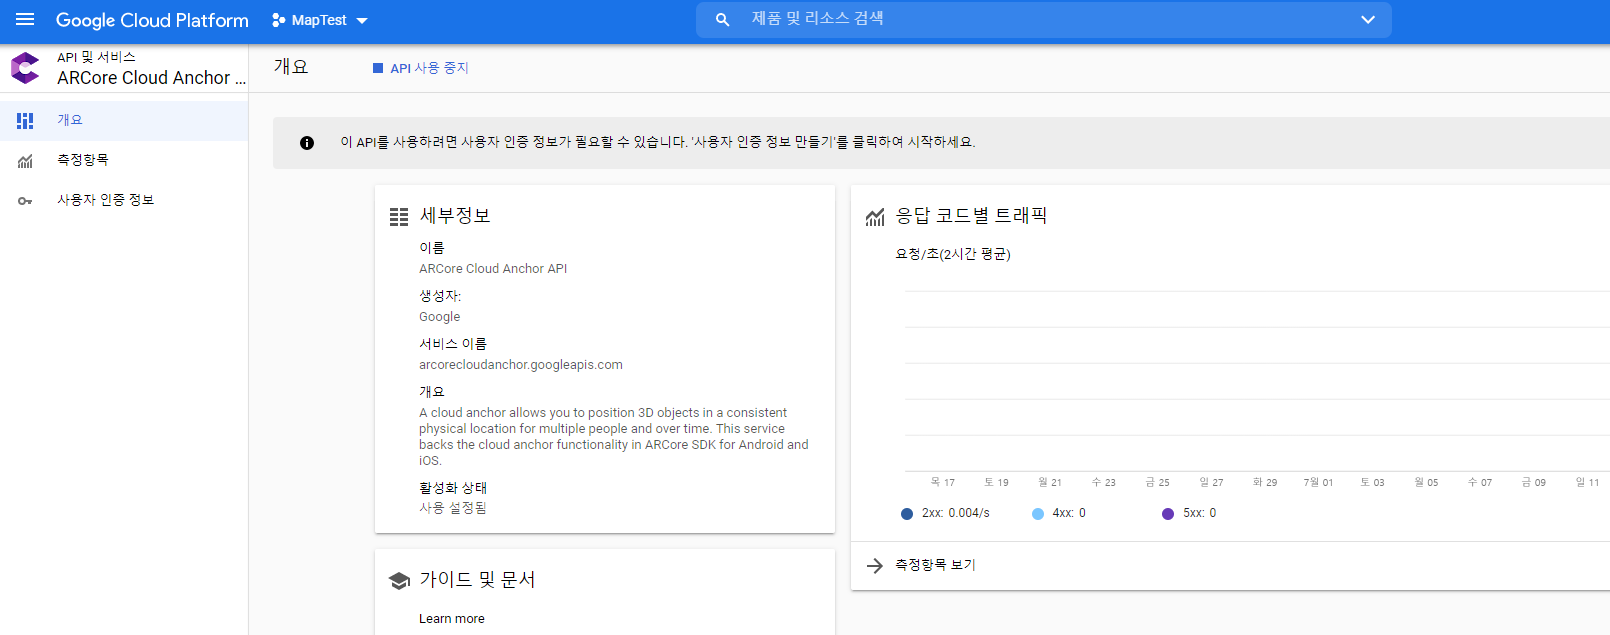Click the 5xx: 0 legend label

point(1200,513)
